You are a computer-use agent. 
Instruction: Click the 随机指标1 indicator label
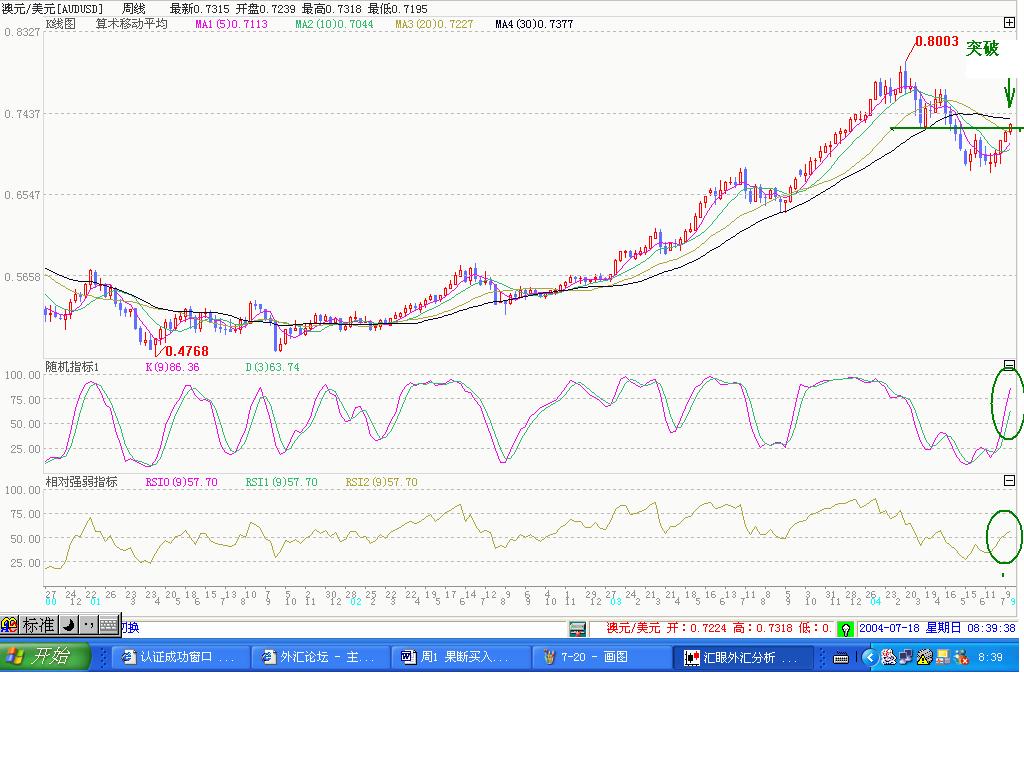coord(72,367)
